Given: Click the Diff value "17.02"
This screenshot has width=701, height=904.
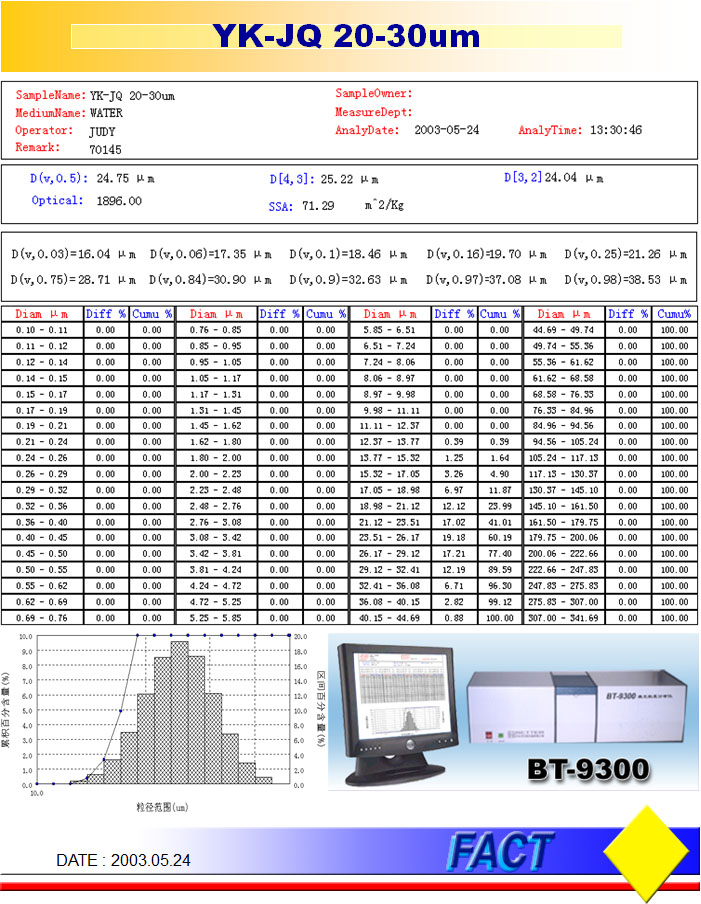Looking at the screenshot, I should pos(454,522).
